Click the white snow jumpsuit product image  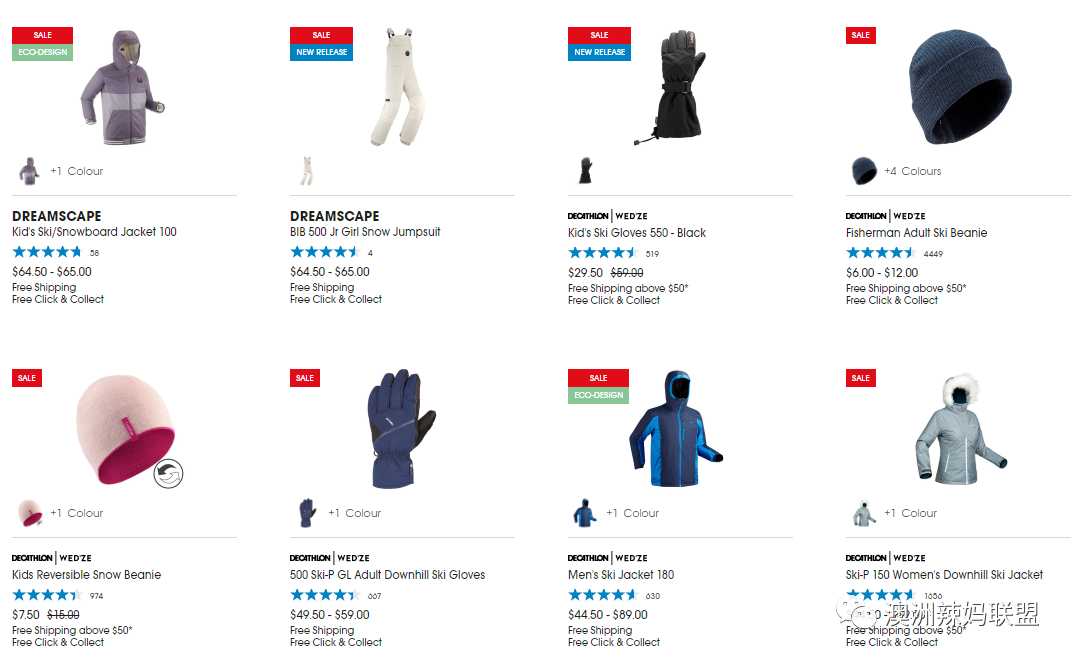coord(399,87)
